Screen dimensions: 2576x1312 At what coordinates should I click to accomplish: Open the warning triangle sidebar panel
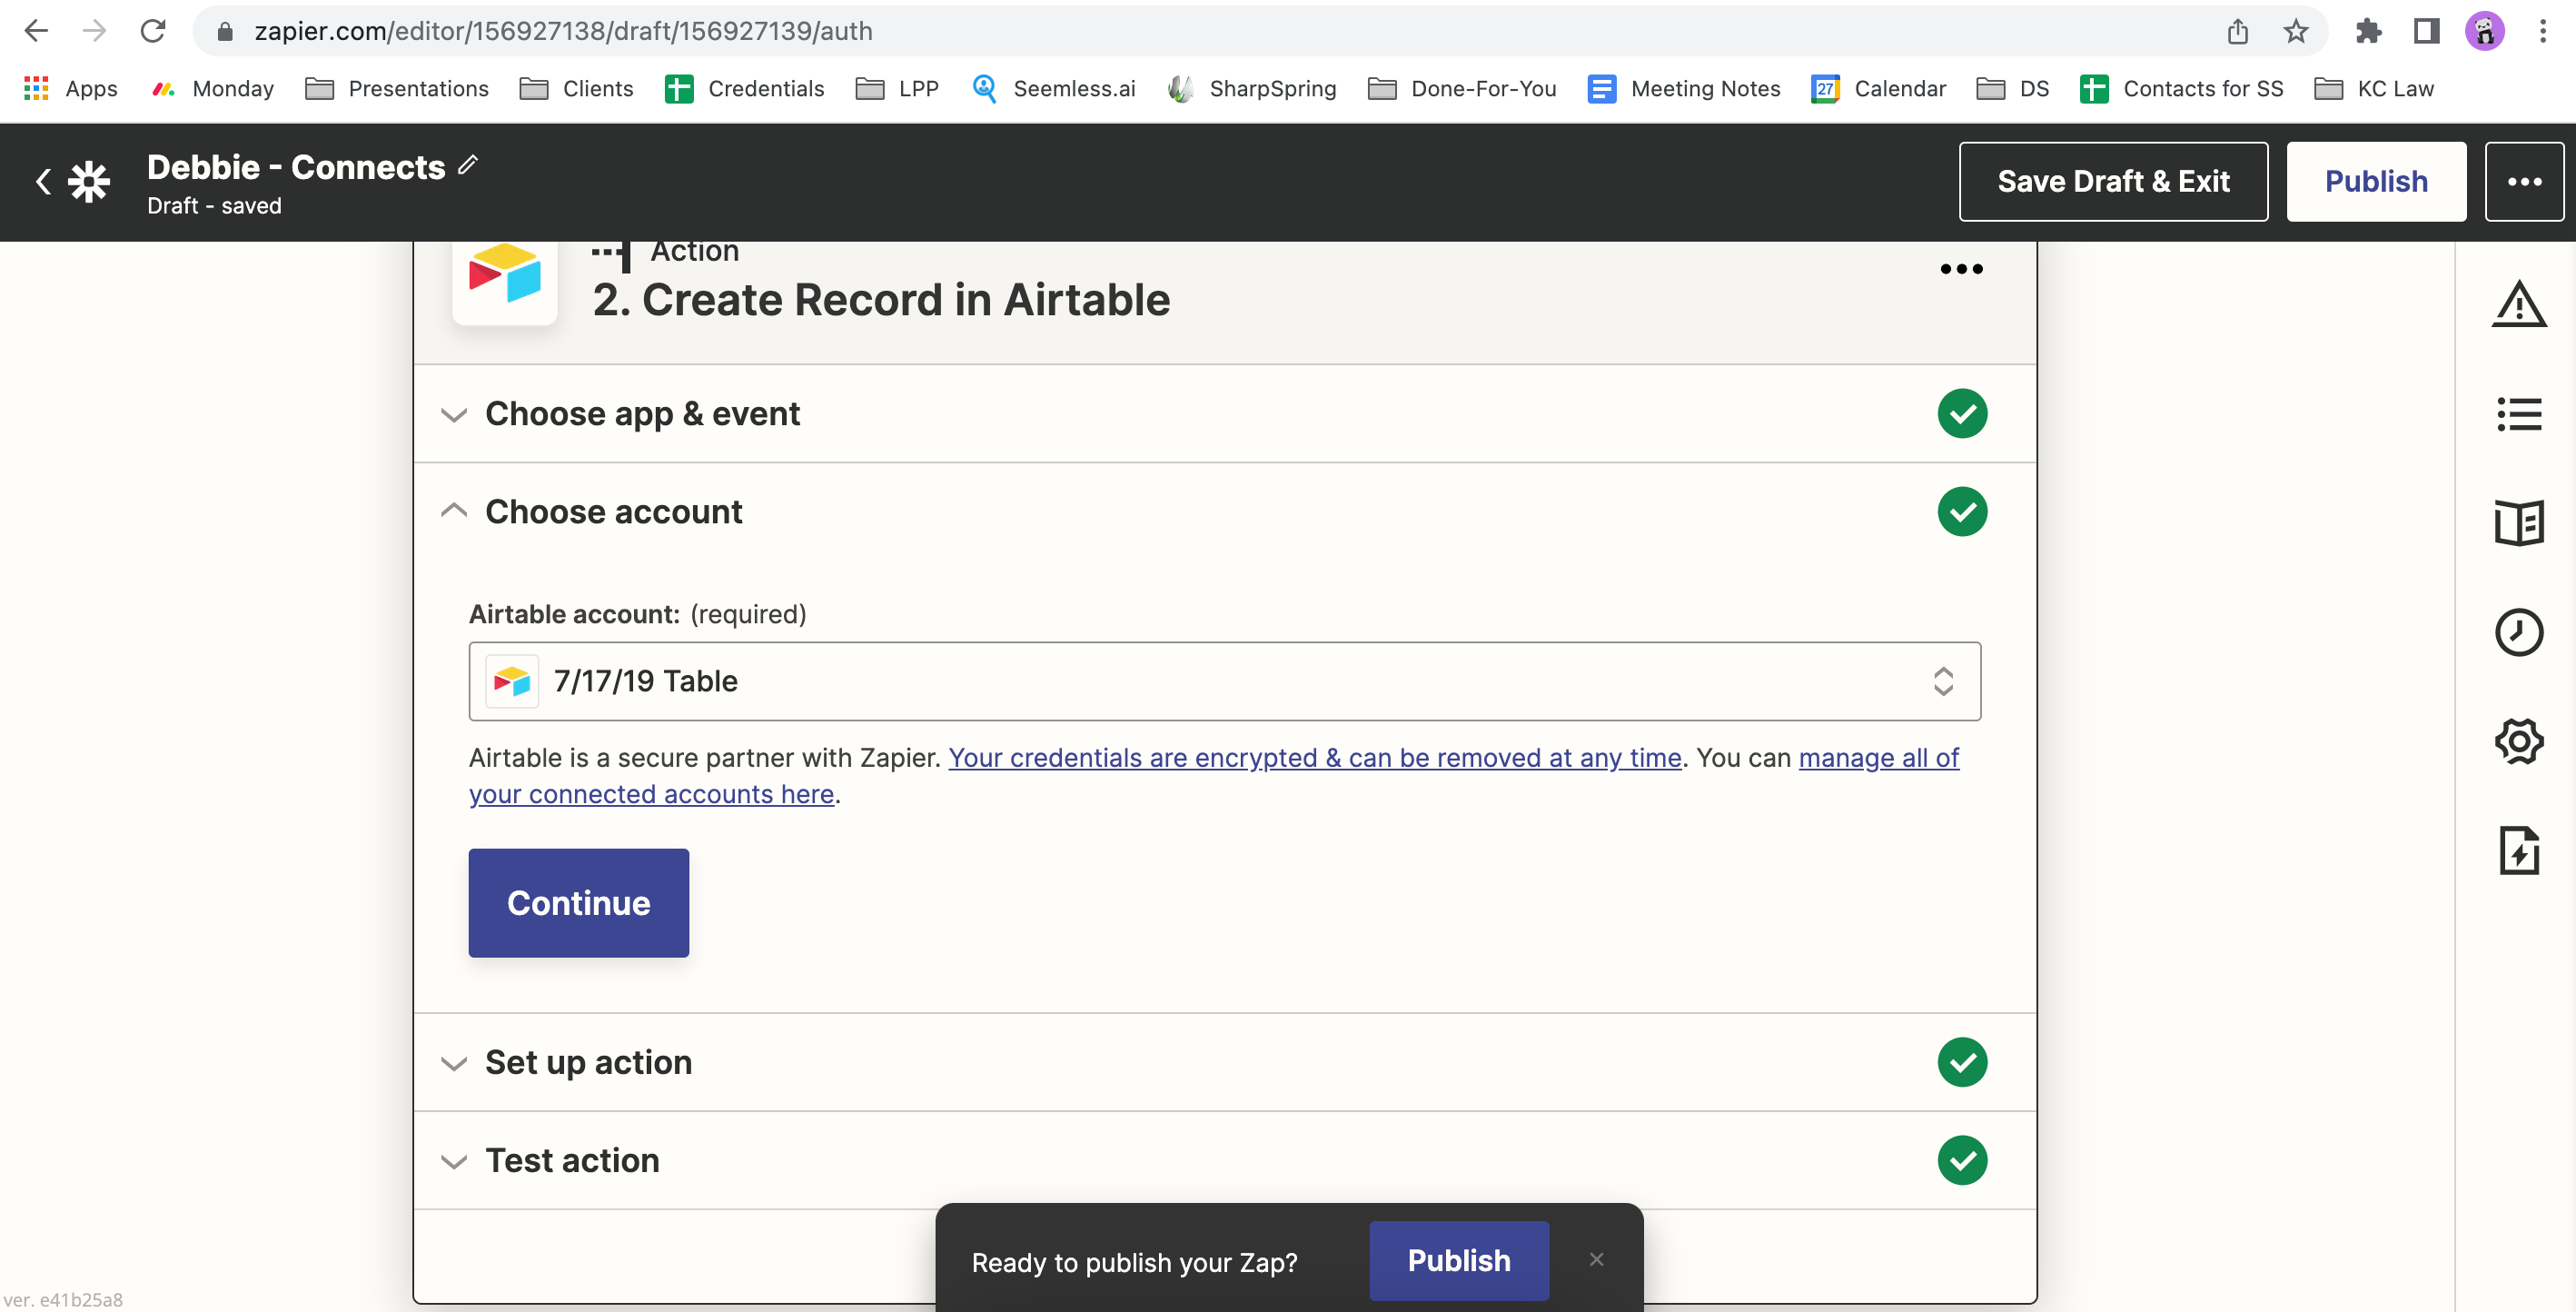[x=2518, y=304]
